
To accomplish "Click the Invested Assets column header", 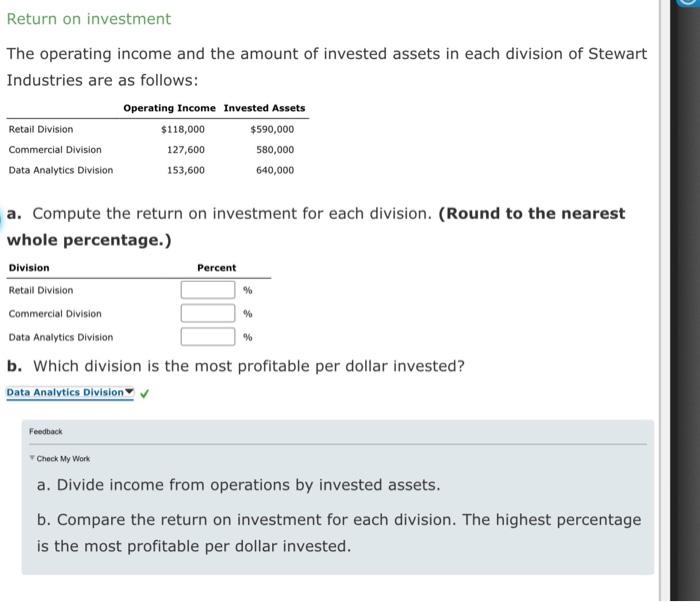I will point(264,108).
